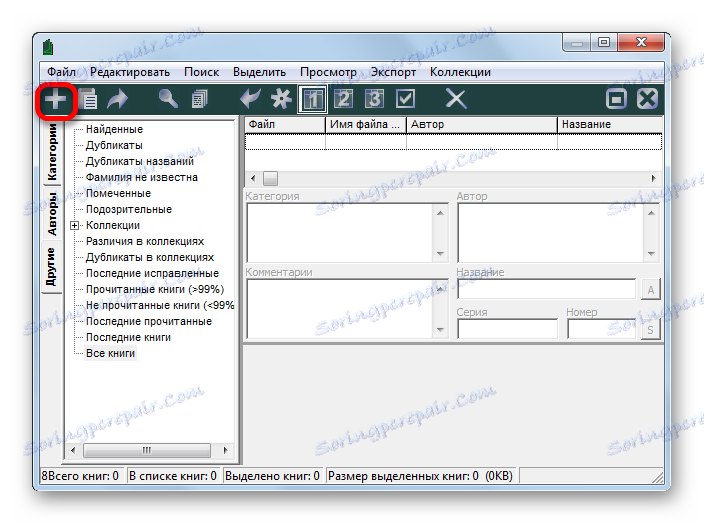Expand the Коллекции tree node
This screenshot has height=524, width=704.
click(75, 225)
